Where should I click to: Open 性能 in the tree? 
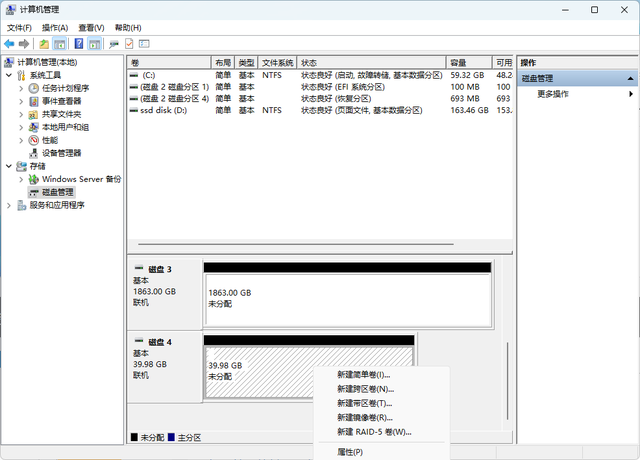coord(50,140)
